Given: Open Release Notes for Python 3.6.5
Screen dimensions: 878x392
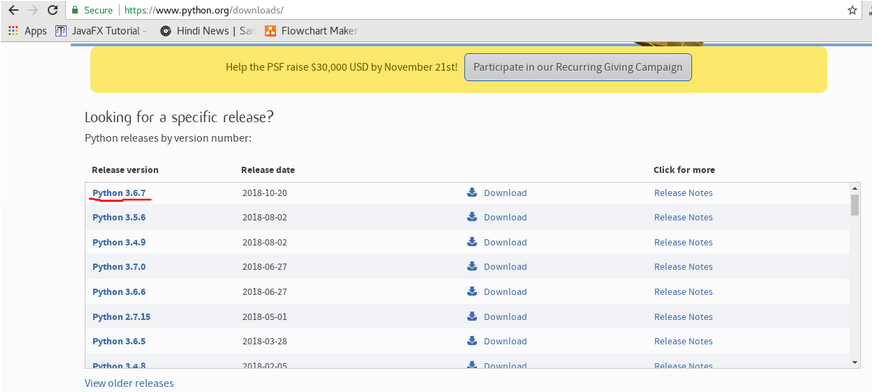Looking at the screenshot, I should click(683, 341).
